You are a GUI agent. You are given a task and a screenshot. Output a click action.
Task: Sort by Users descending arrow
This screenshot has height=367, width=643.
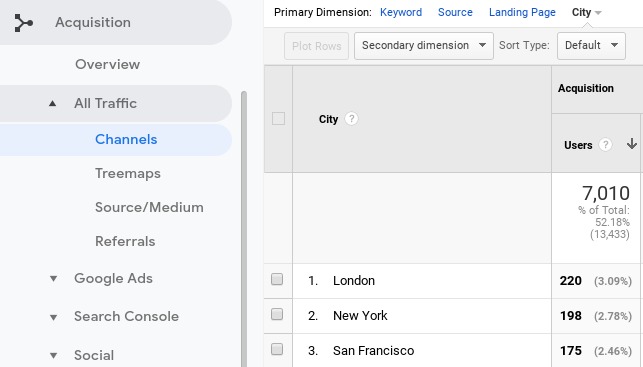coord(632,144)
